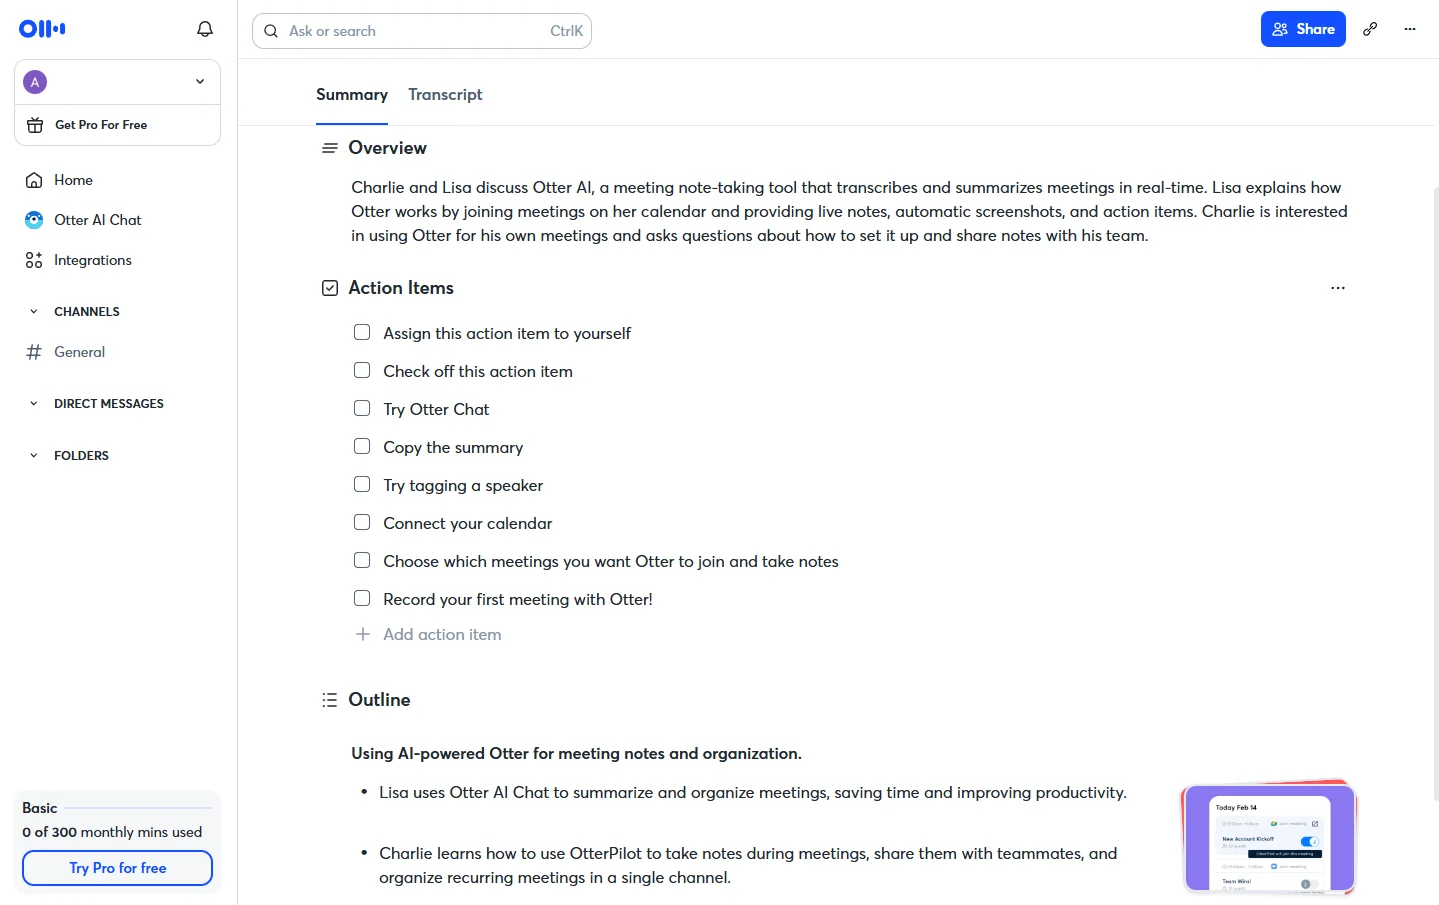Check off 'Try Otter Chat' item
The width and height of the screenshot is (1439, 905).
click(x=362, y=408)
